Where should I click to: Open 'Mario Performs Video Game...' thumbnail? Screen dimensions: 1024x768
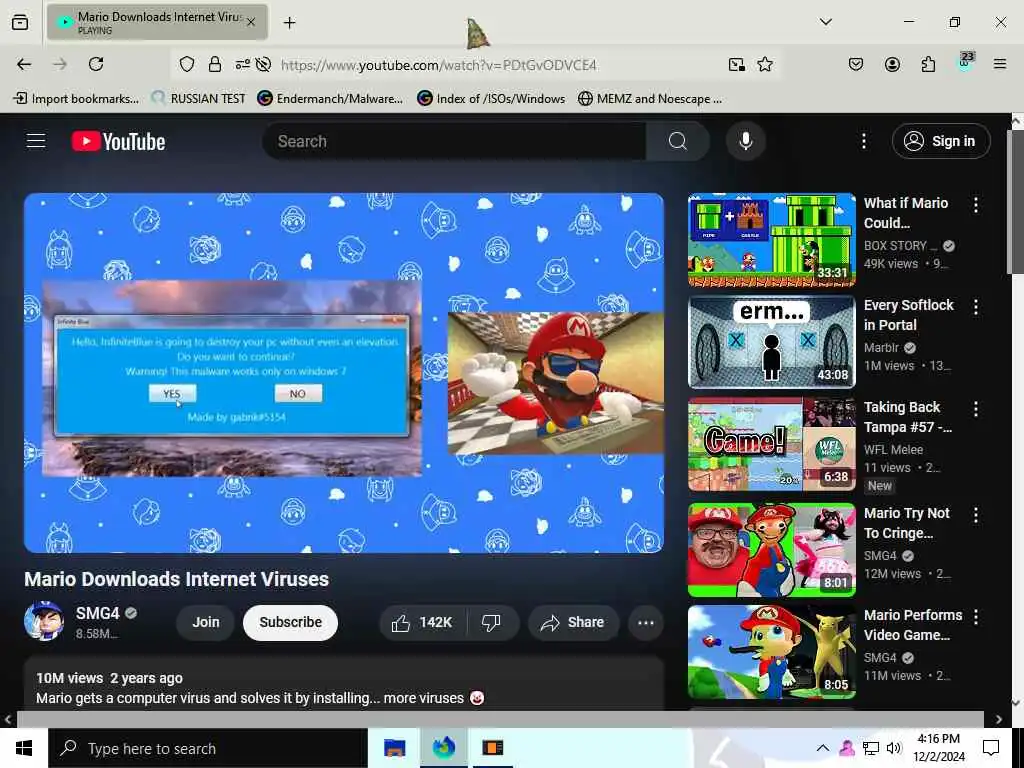(772, 652)
